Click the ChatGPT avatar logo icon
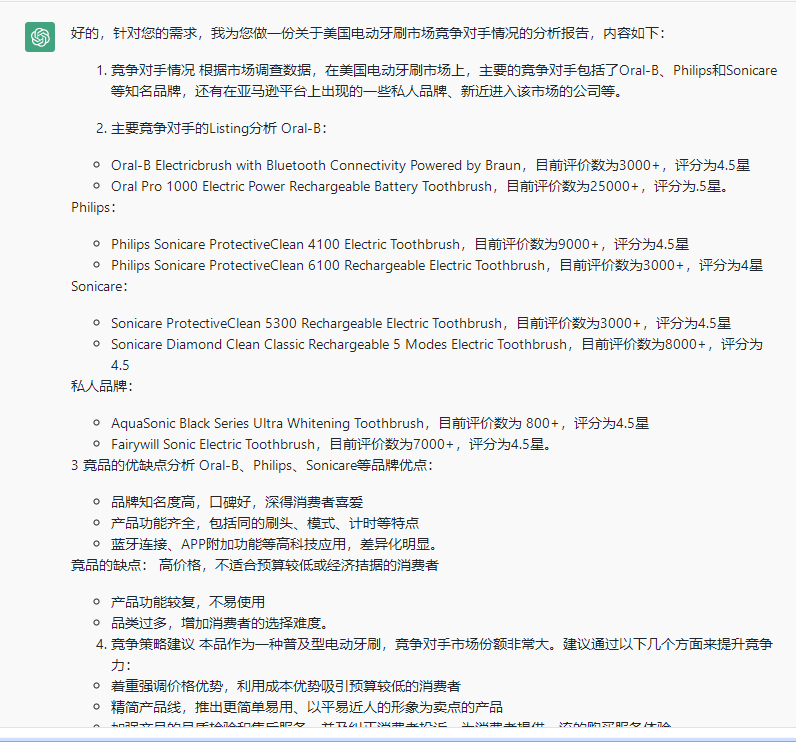The image size is (796, 750). pos(40,37)
